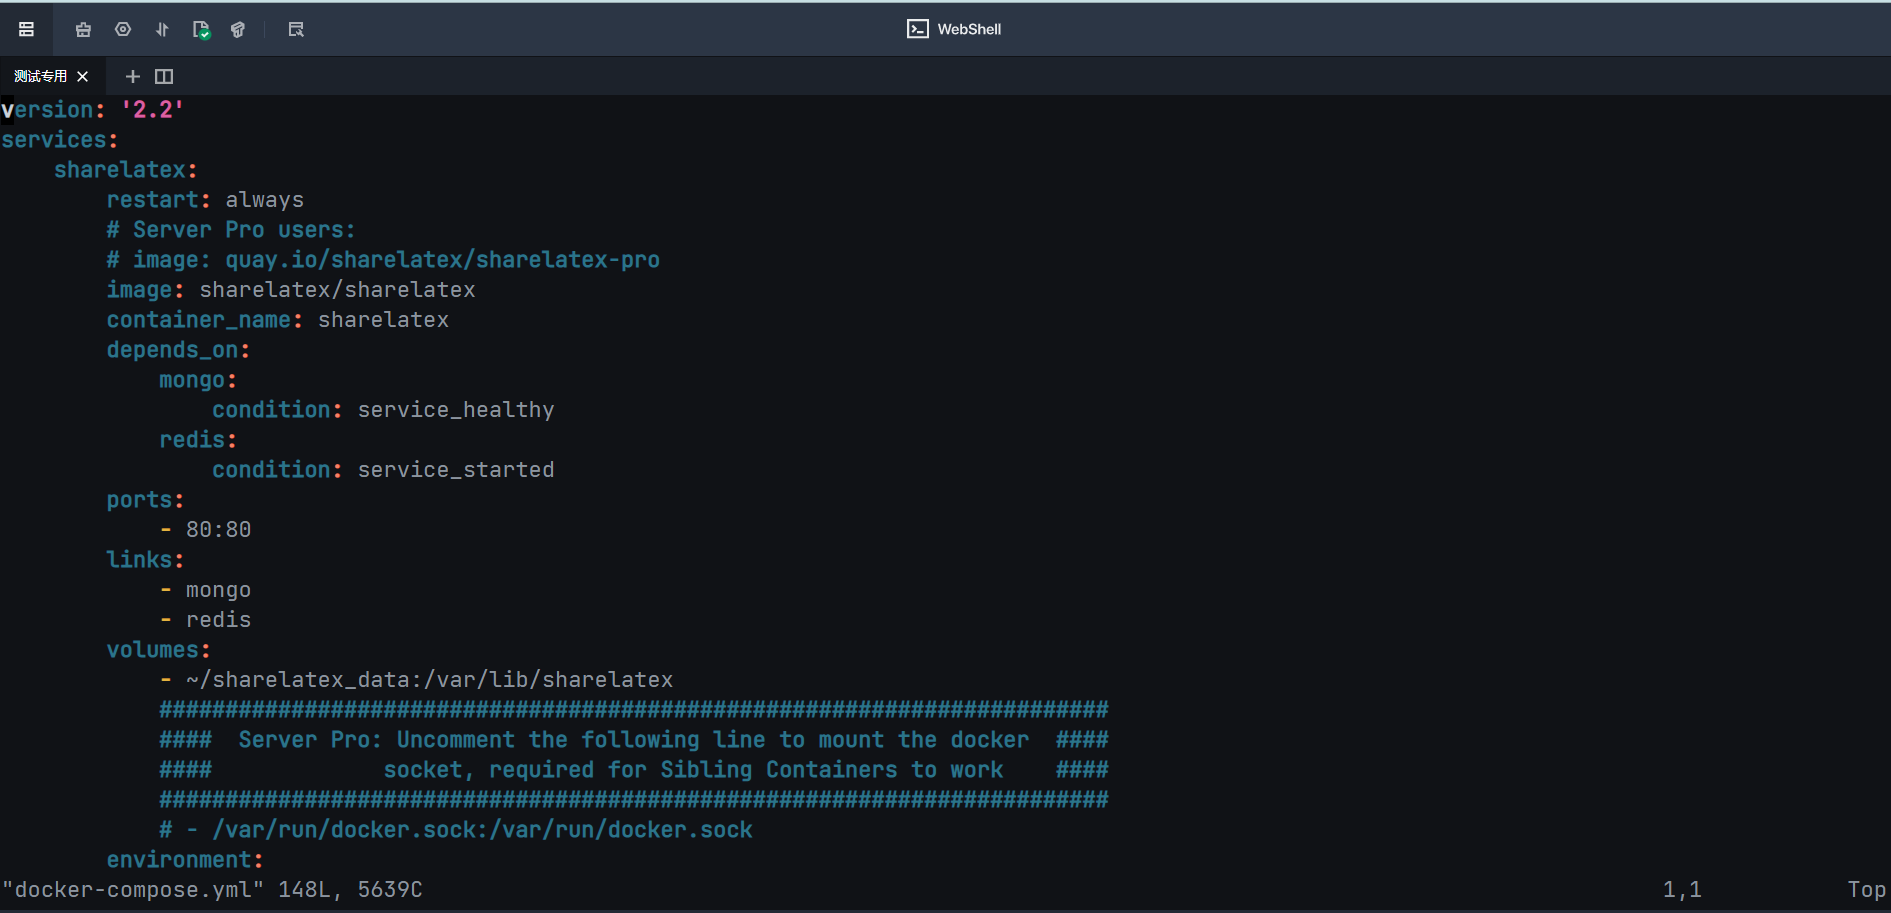Split the terminal pane
The height and width of the screenshot is (913, 1891).
pos(164,76)
